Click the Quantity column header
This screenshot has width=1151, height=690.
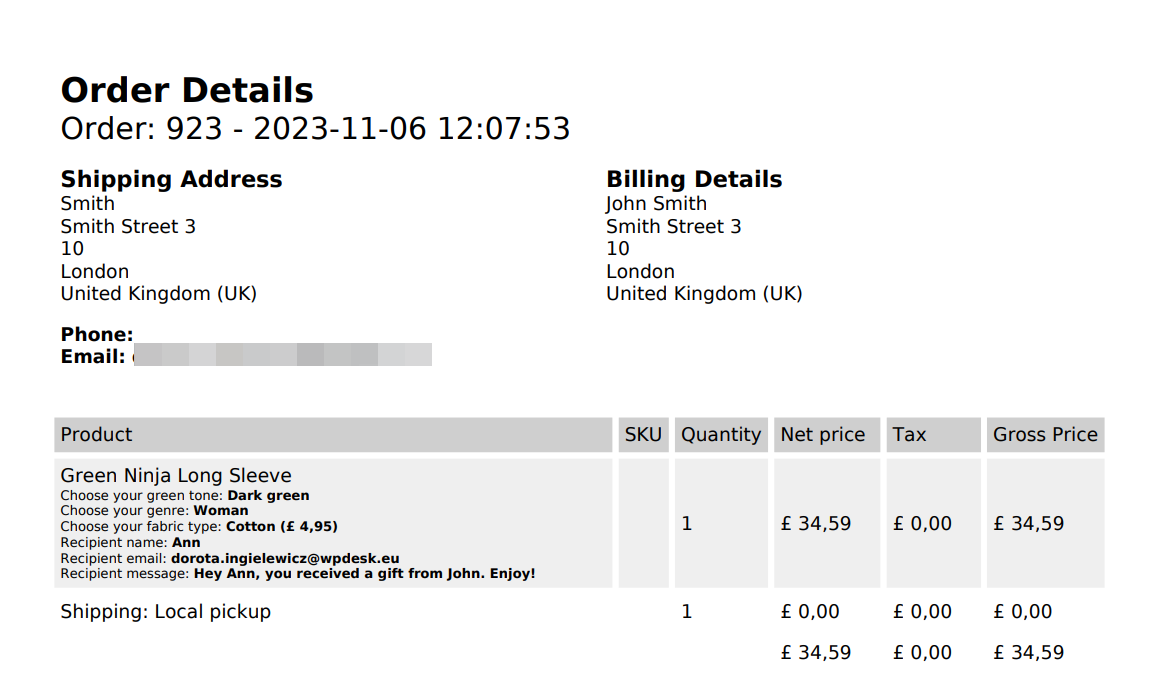(720, 435)
